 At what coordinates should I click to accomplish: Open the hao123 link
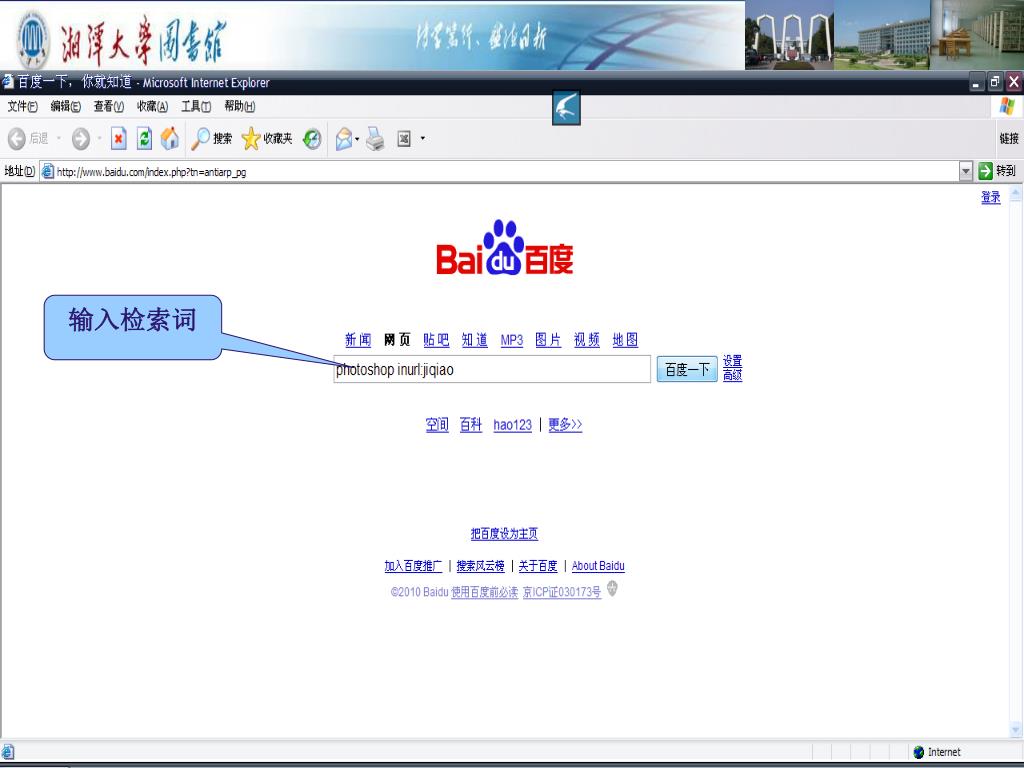(513, 425)
